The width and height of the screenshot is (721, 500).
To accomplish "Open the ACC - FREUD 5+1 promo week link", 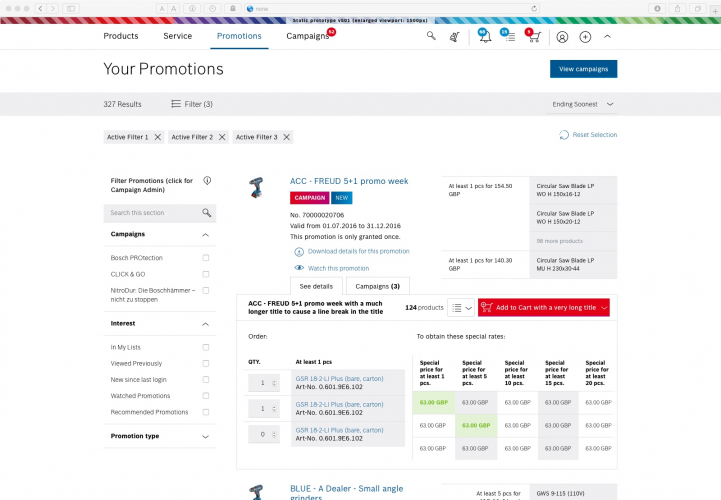I will [349, 181].
